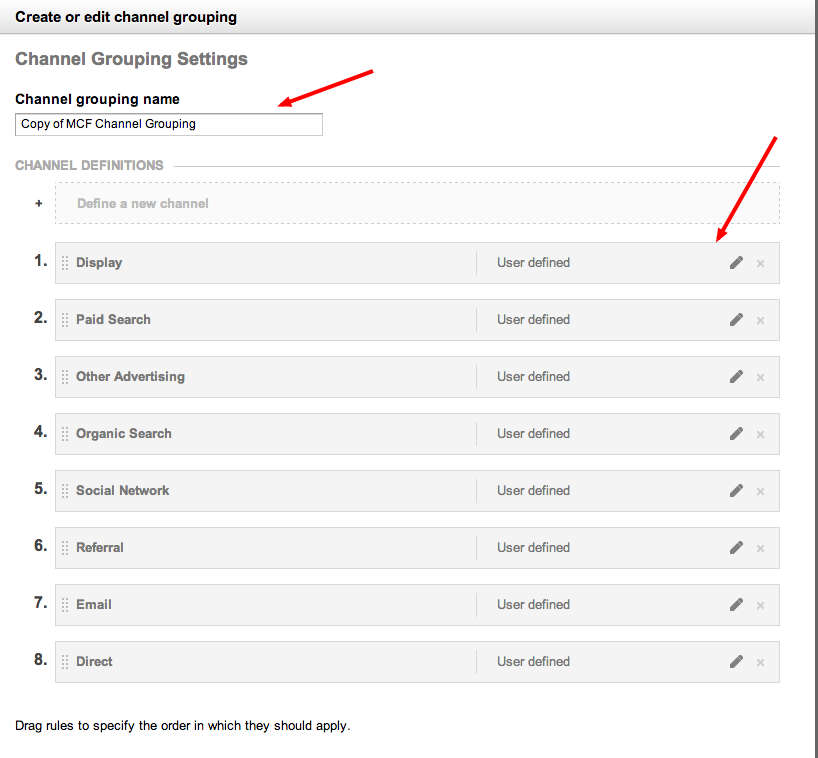Screen dimensions: 818x758
Task: Select the Referral channel row label
Action: pyautogui.click(x=100, y=548)
